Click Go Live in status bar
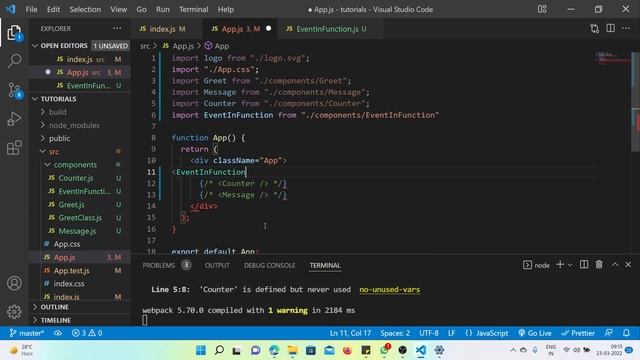Screen dimensions: 640x360 pyautogui.click(x=535, y=333)
